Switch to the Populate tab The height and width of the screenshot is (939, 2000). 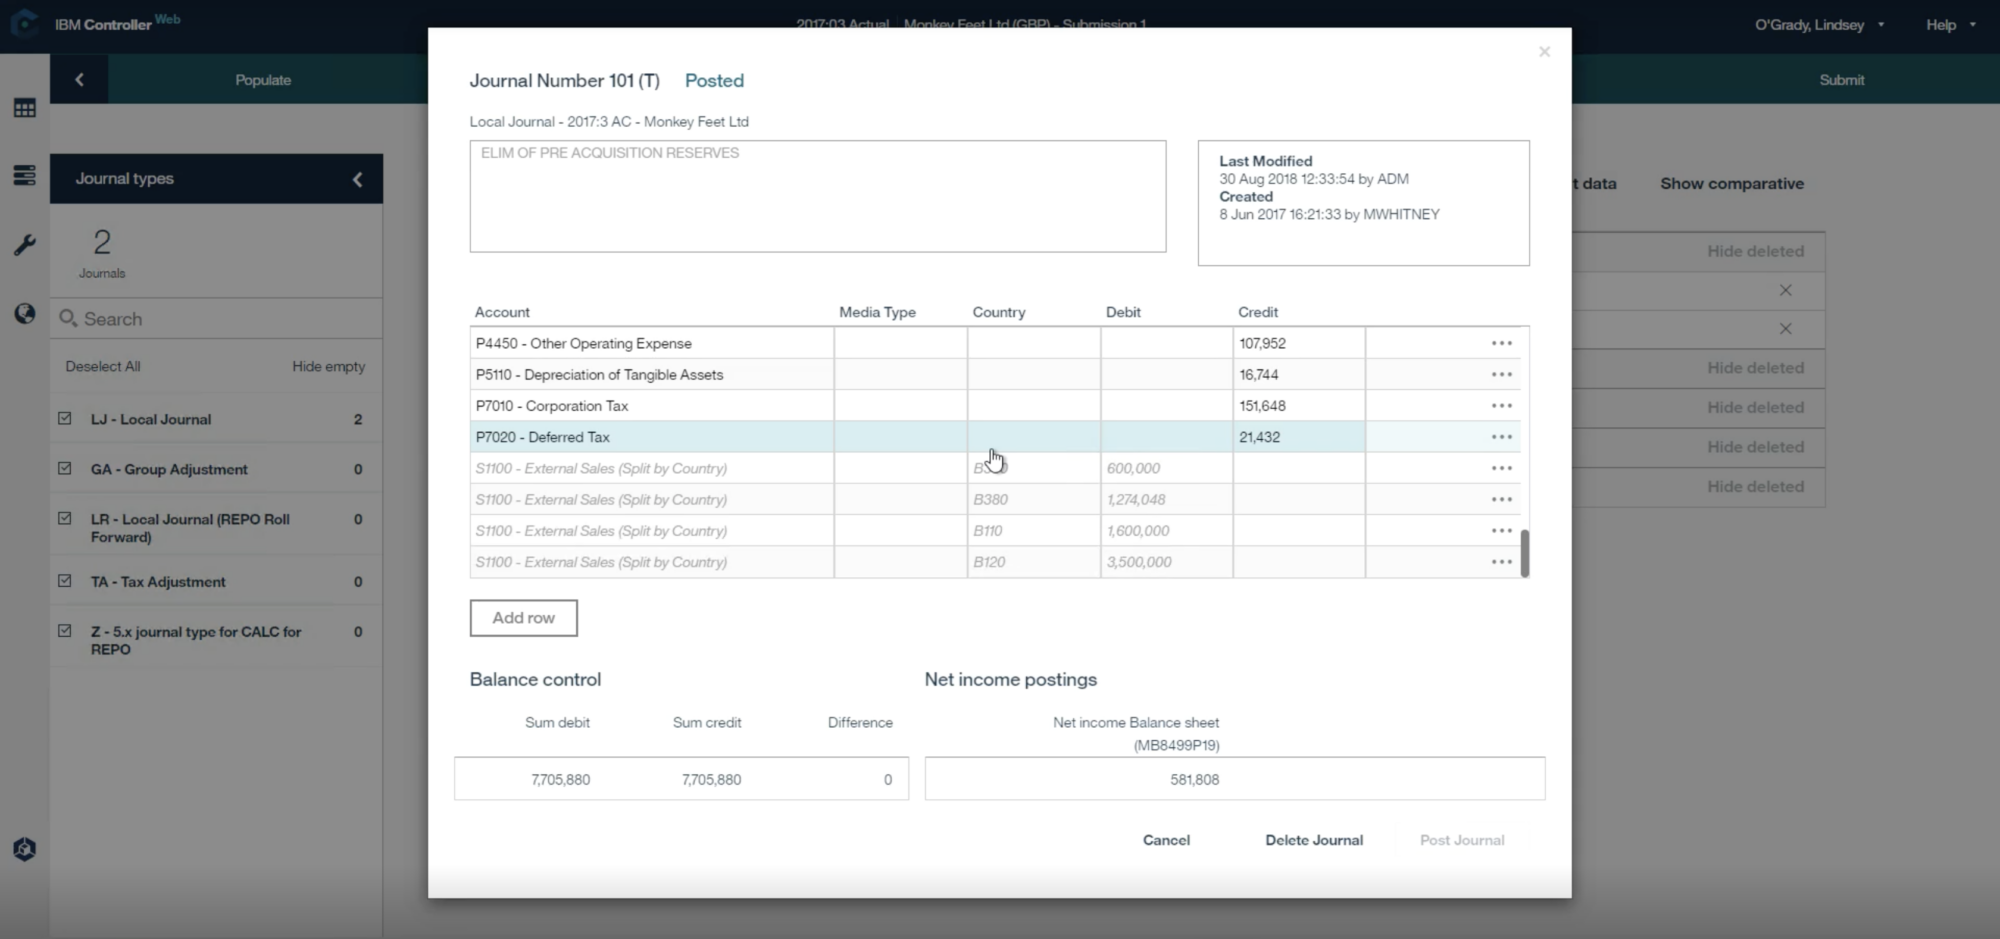click(263, 79)
